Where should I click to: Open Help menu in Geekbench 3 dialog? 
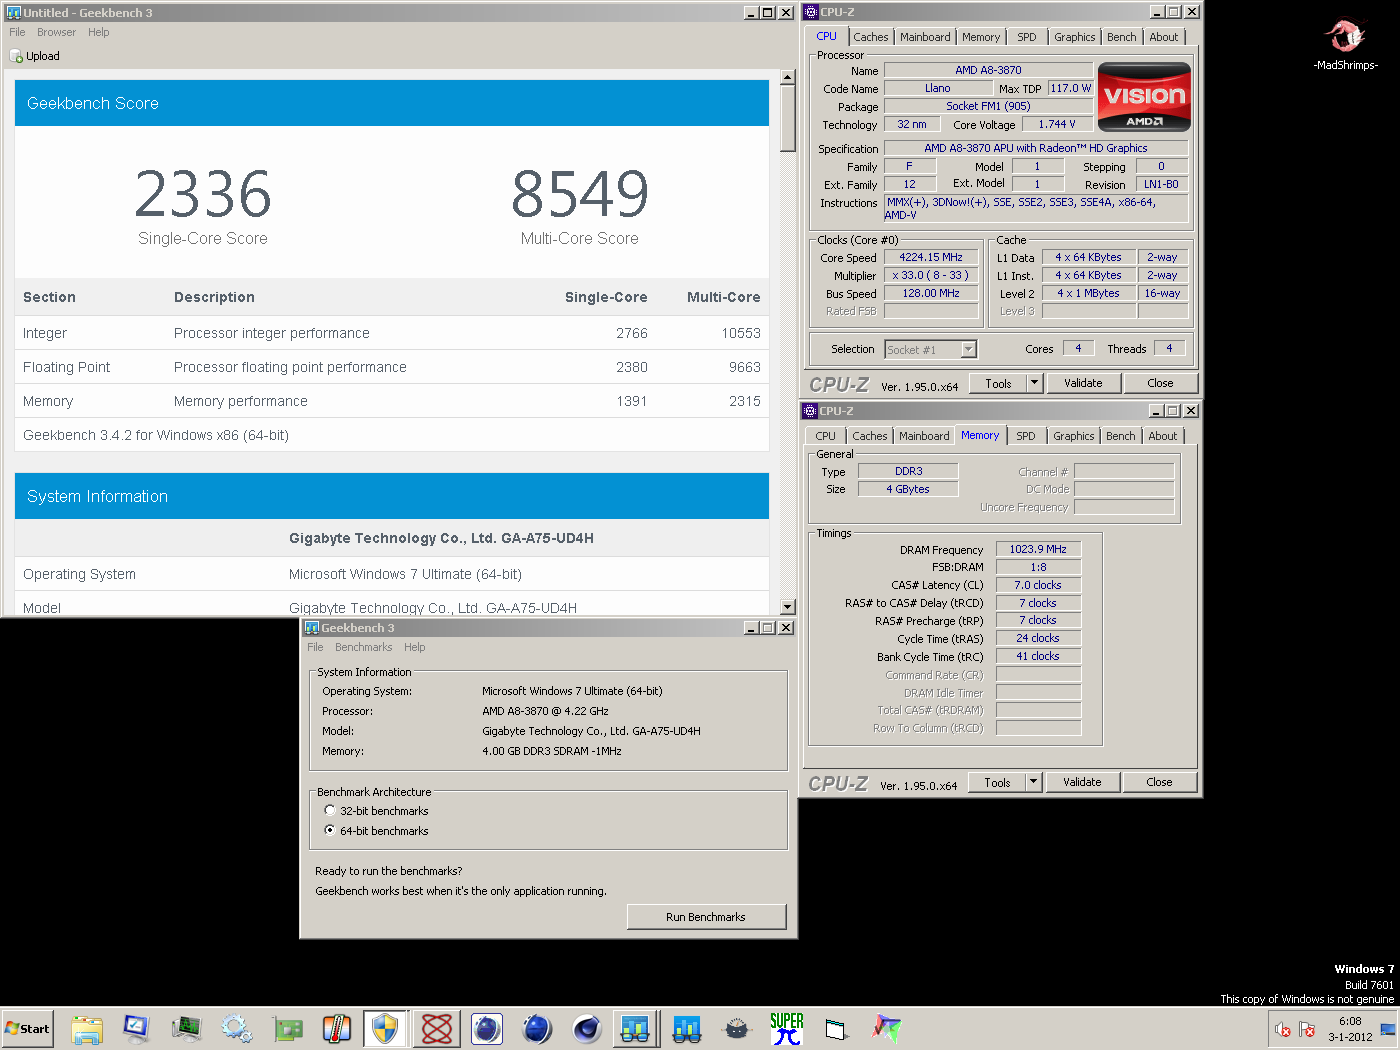pyautogui.click(x=415, y=647)
